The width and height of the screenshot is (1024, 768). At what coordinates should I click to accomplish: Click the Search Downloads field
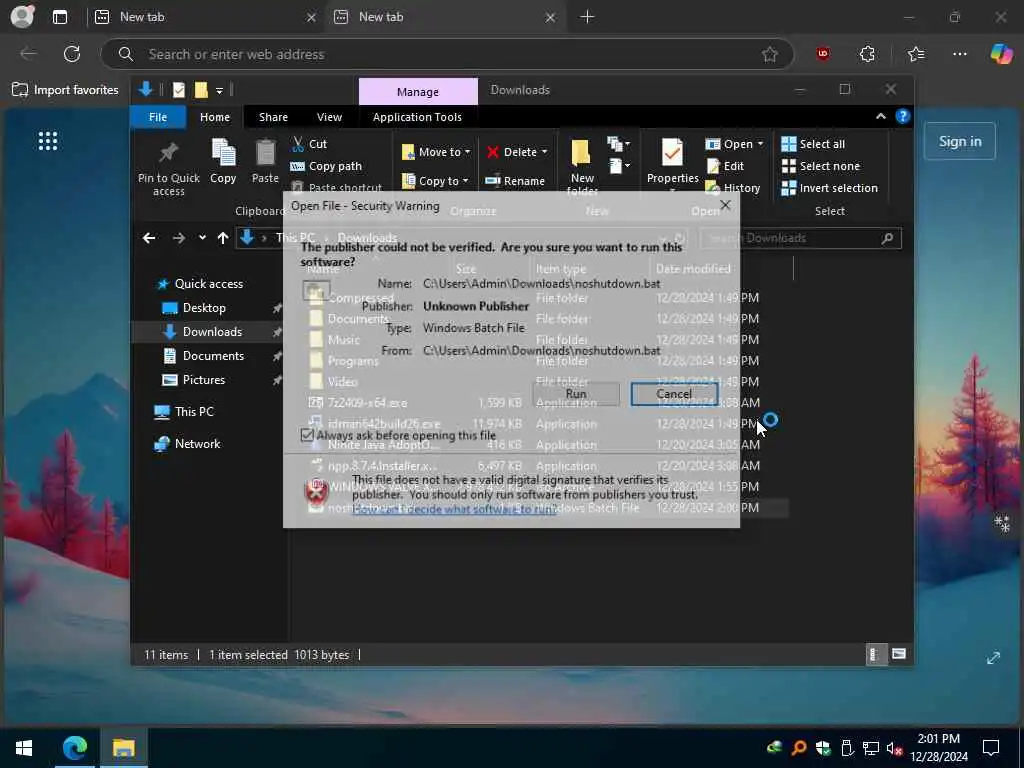[x=801, y=238]
